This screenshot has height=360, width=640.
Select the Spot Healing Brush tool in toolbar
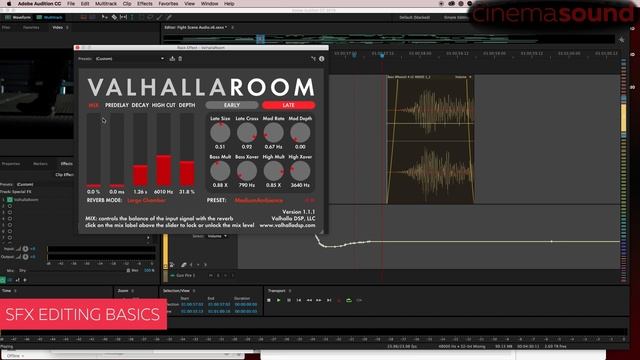[x=169, y=18]
